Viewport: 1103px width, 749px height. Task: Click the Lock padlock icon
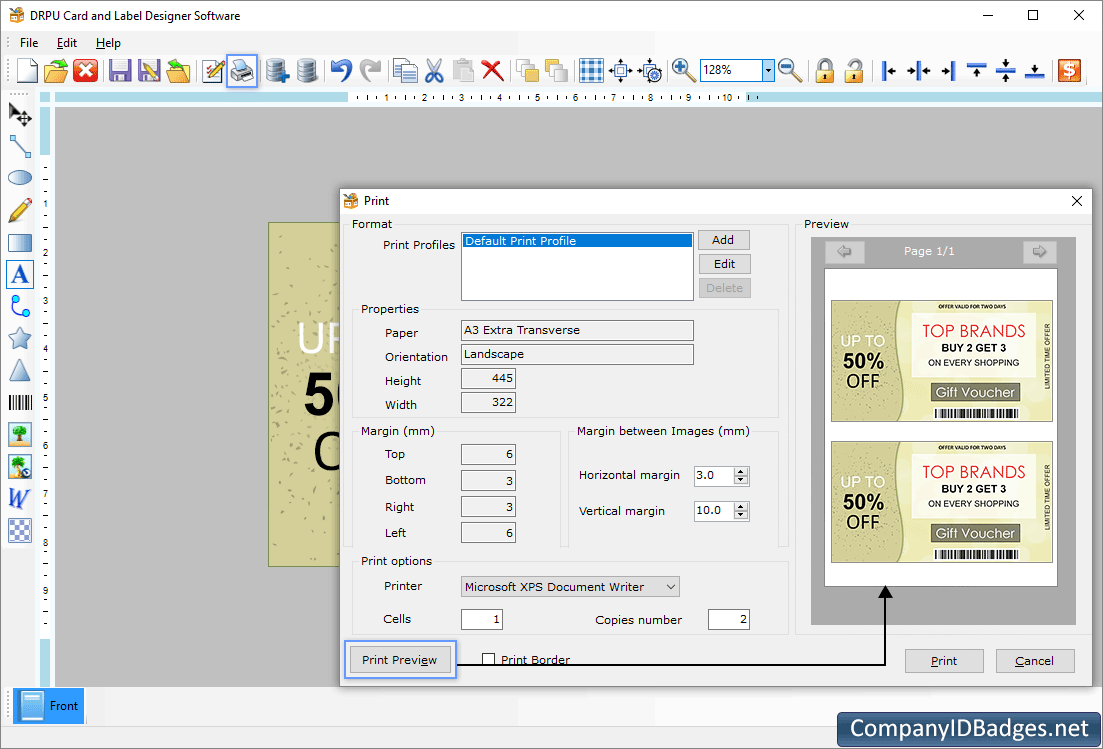point(824,70)
